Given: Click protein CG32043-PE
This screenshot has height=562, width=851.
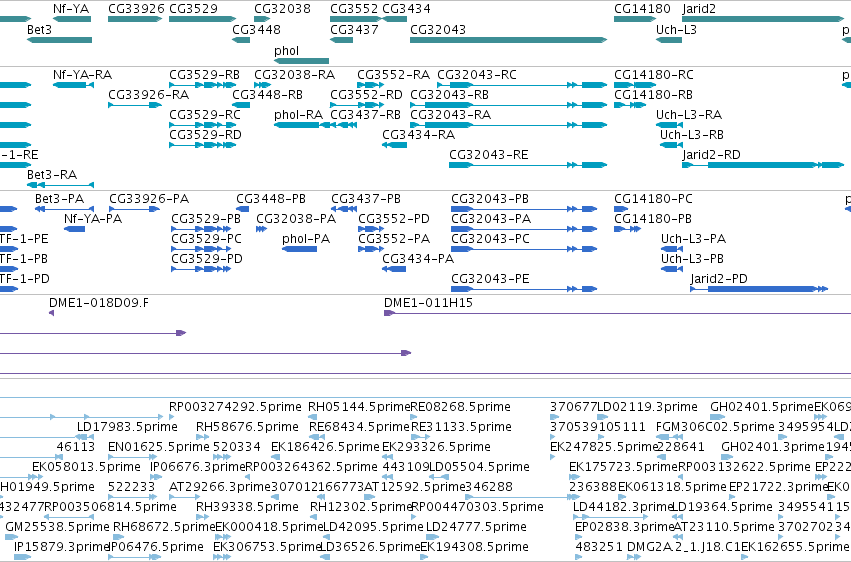Looking at the screenshot, I should pyautogui.click(x=490, y=279).
